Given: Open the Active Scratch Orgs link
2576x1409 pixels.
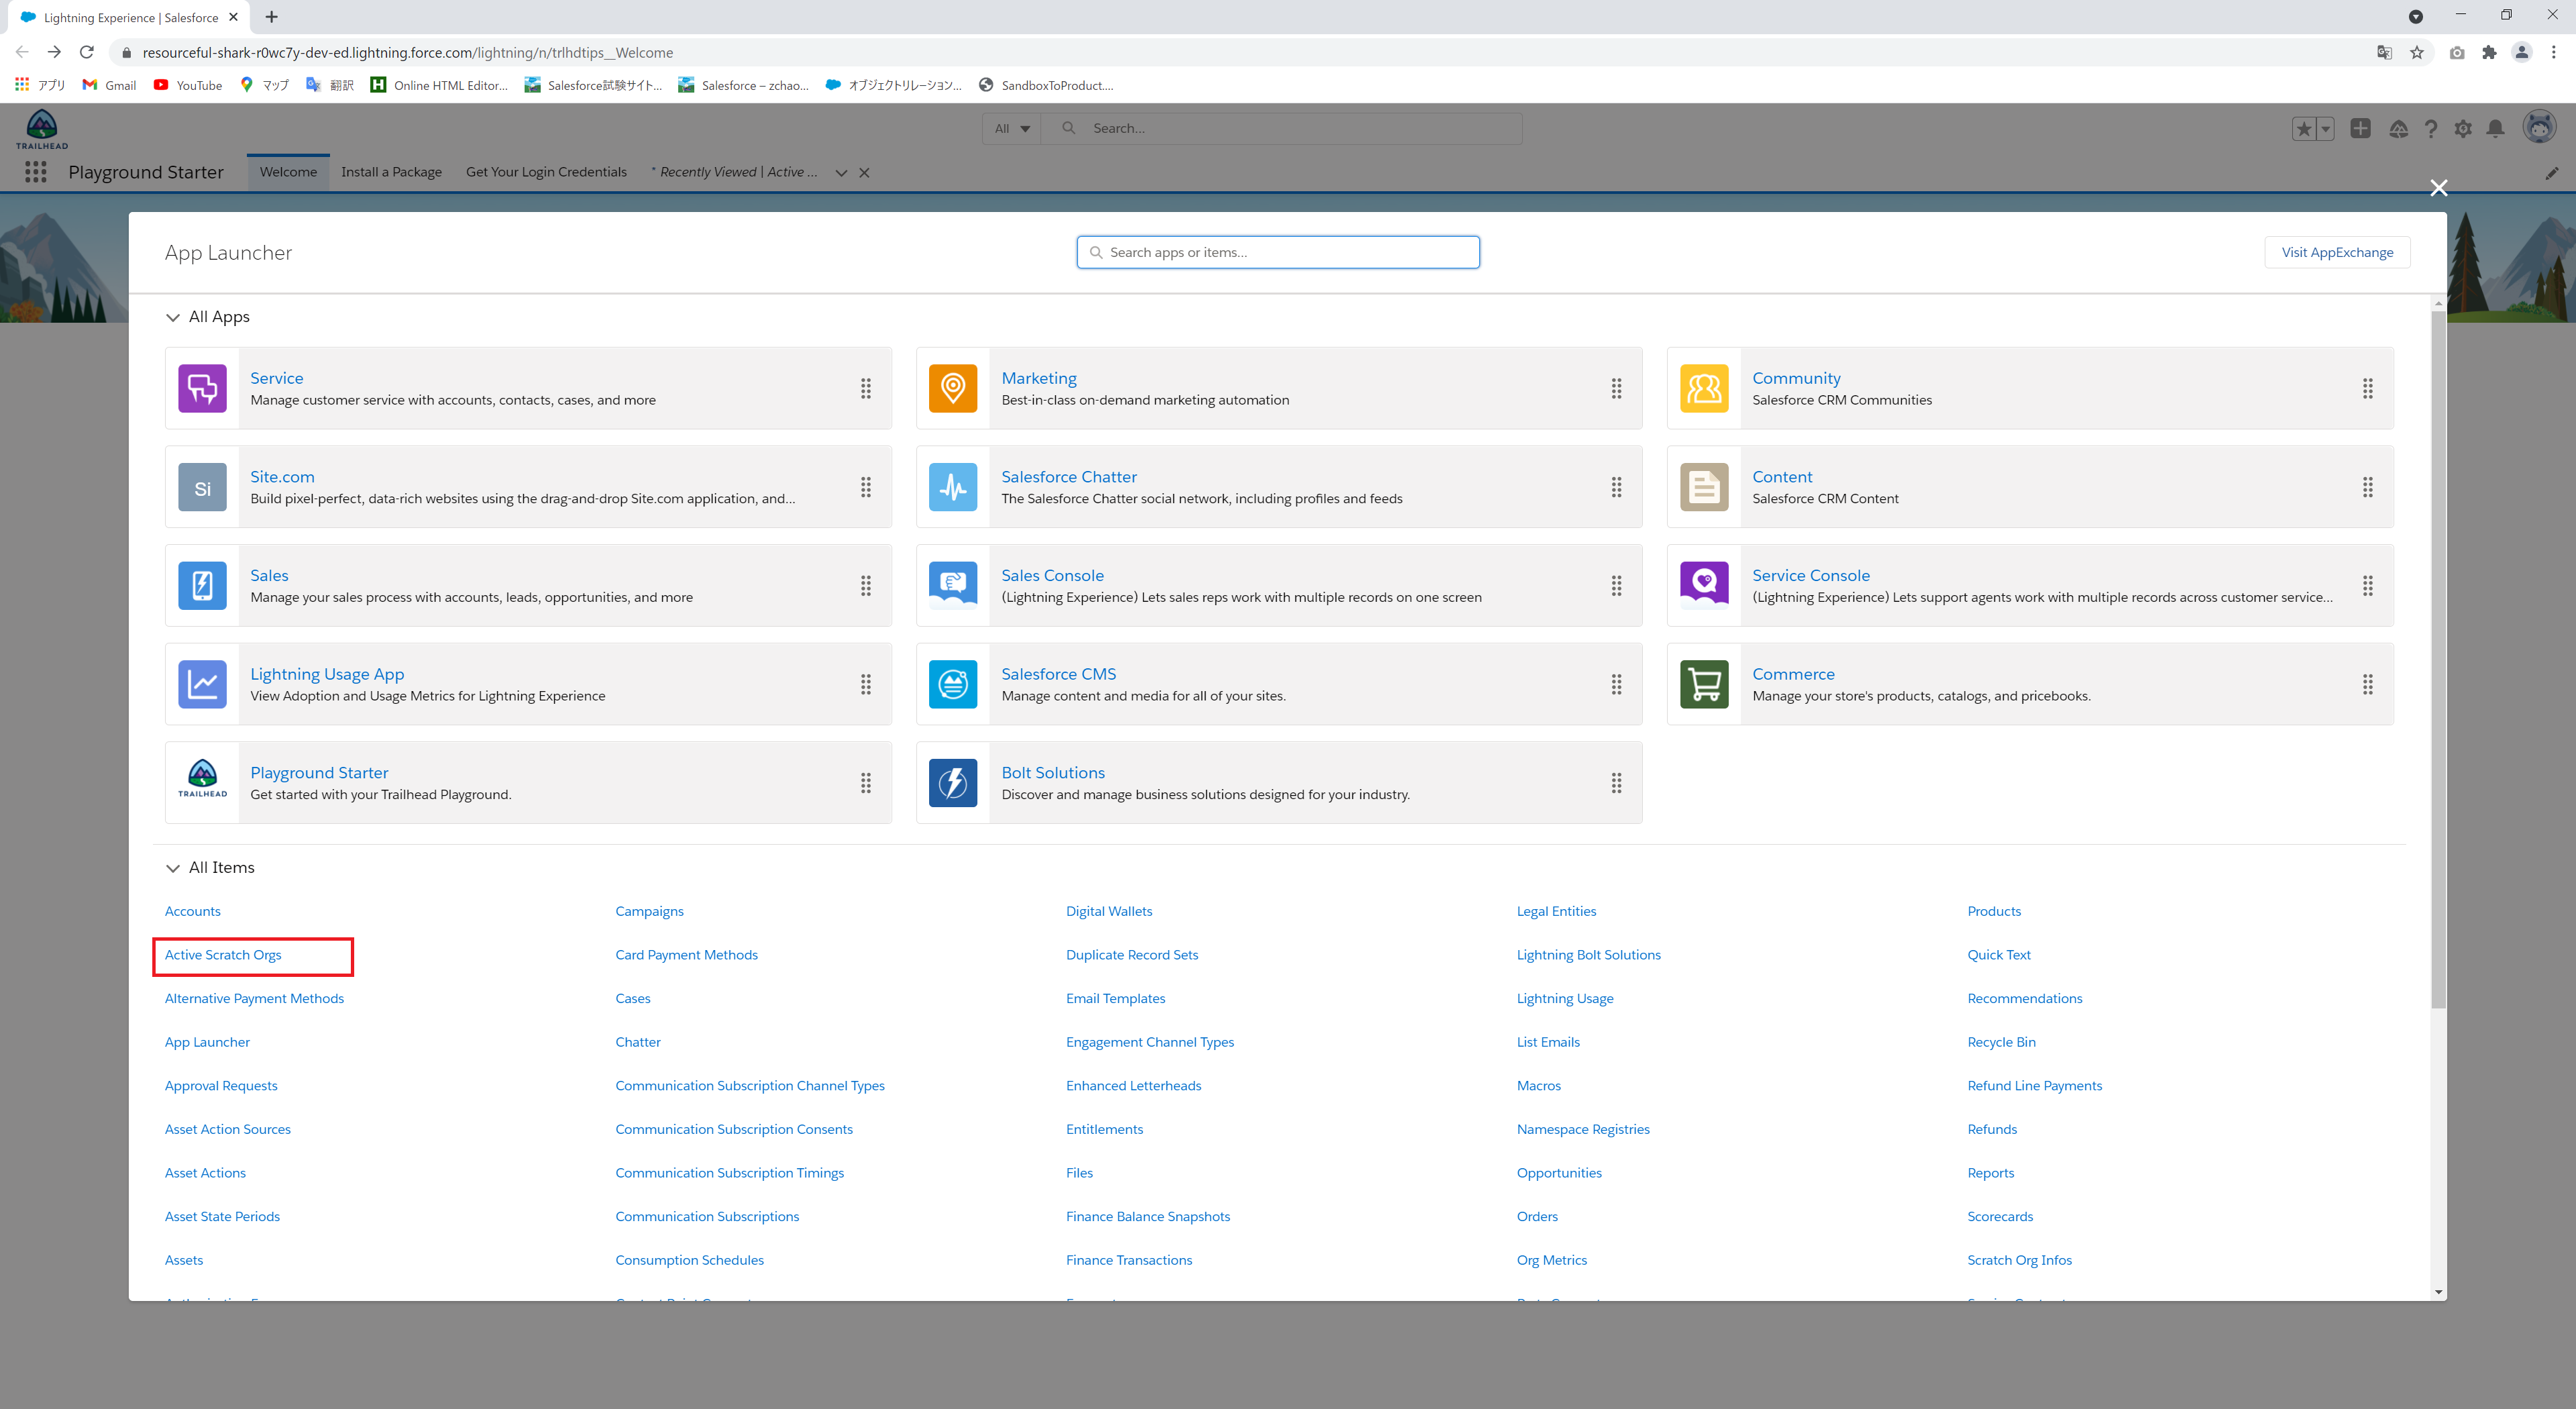Looking at the screenshot, I should pos(223,955).
